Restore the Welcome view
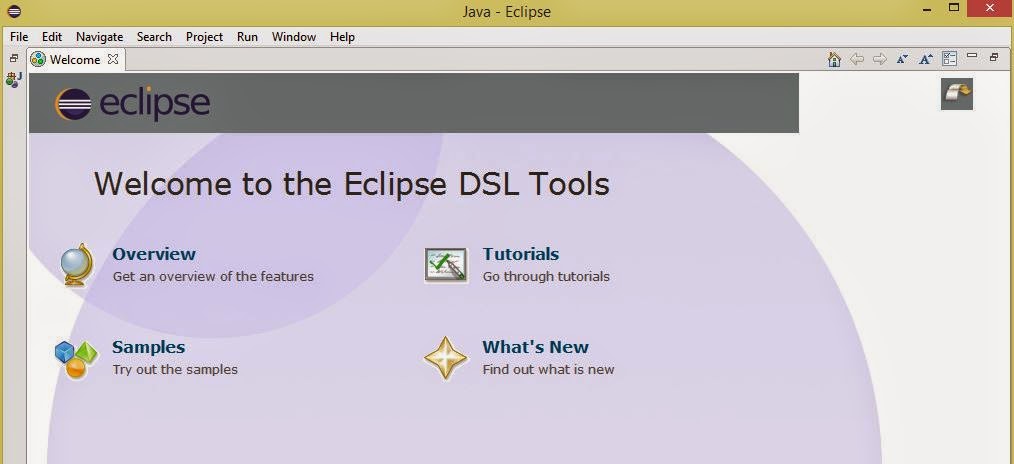 tap(994, 58)
